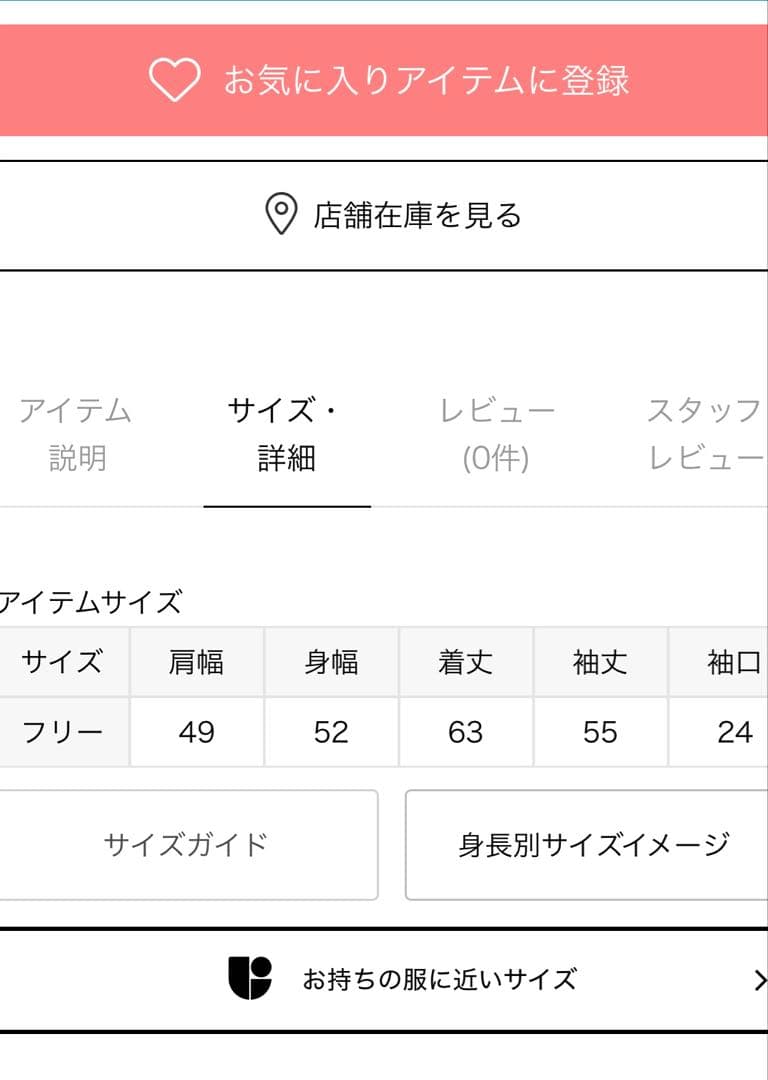Image resolution: width=768 pixels, height=1080 pixels.
Task: Open the サイズガイド page
Action: [x=185, y=843]
